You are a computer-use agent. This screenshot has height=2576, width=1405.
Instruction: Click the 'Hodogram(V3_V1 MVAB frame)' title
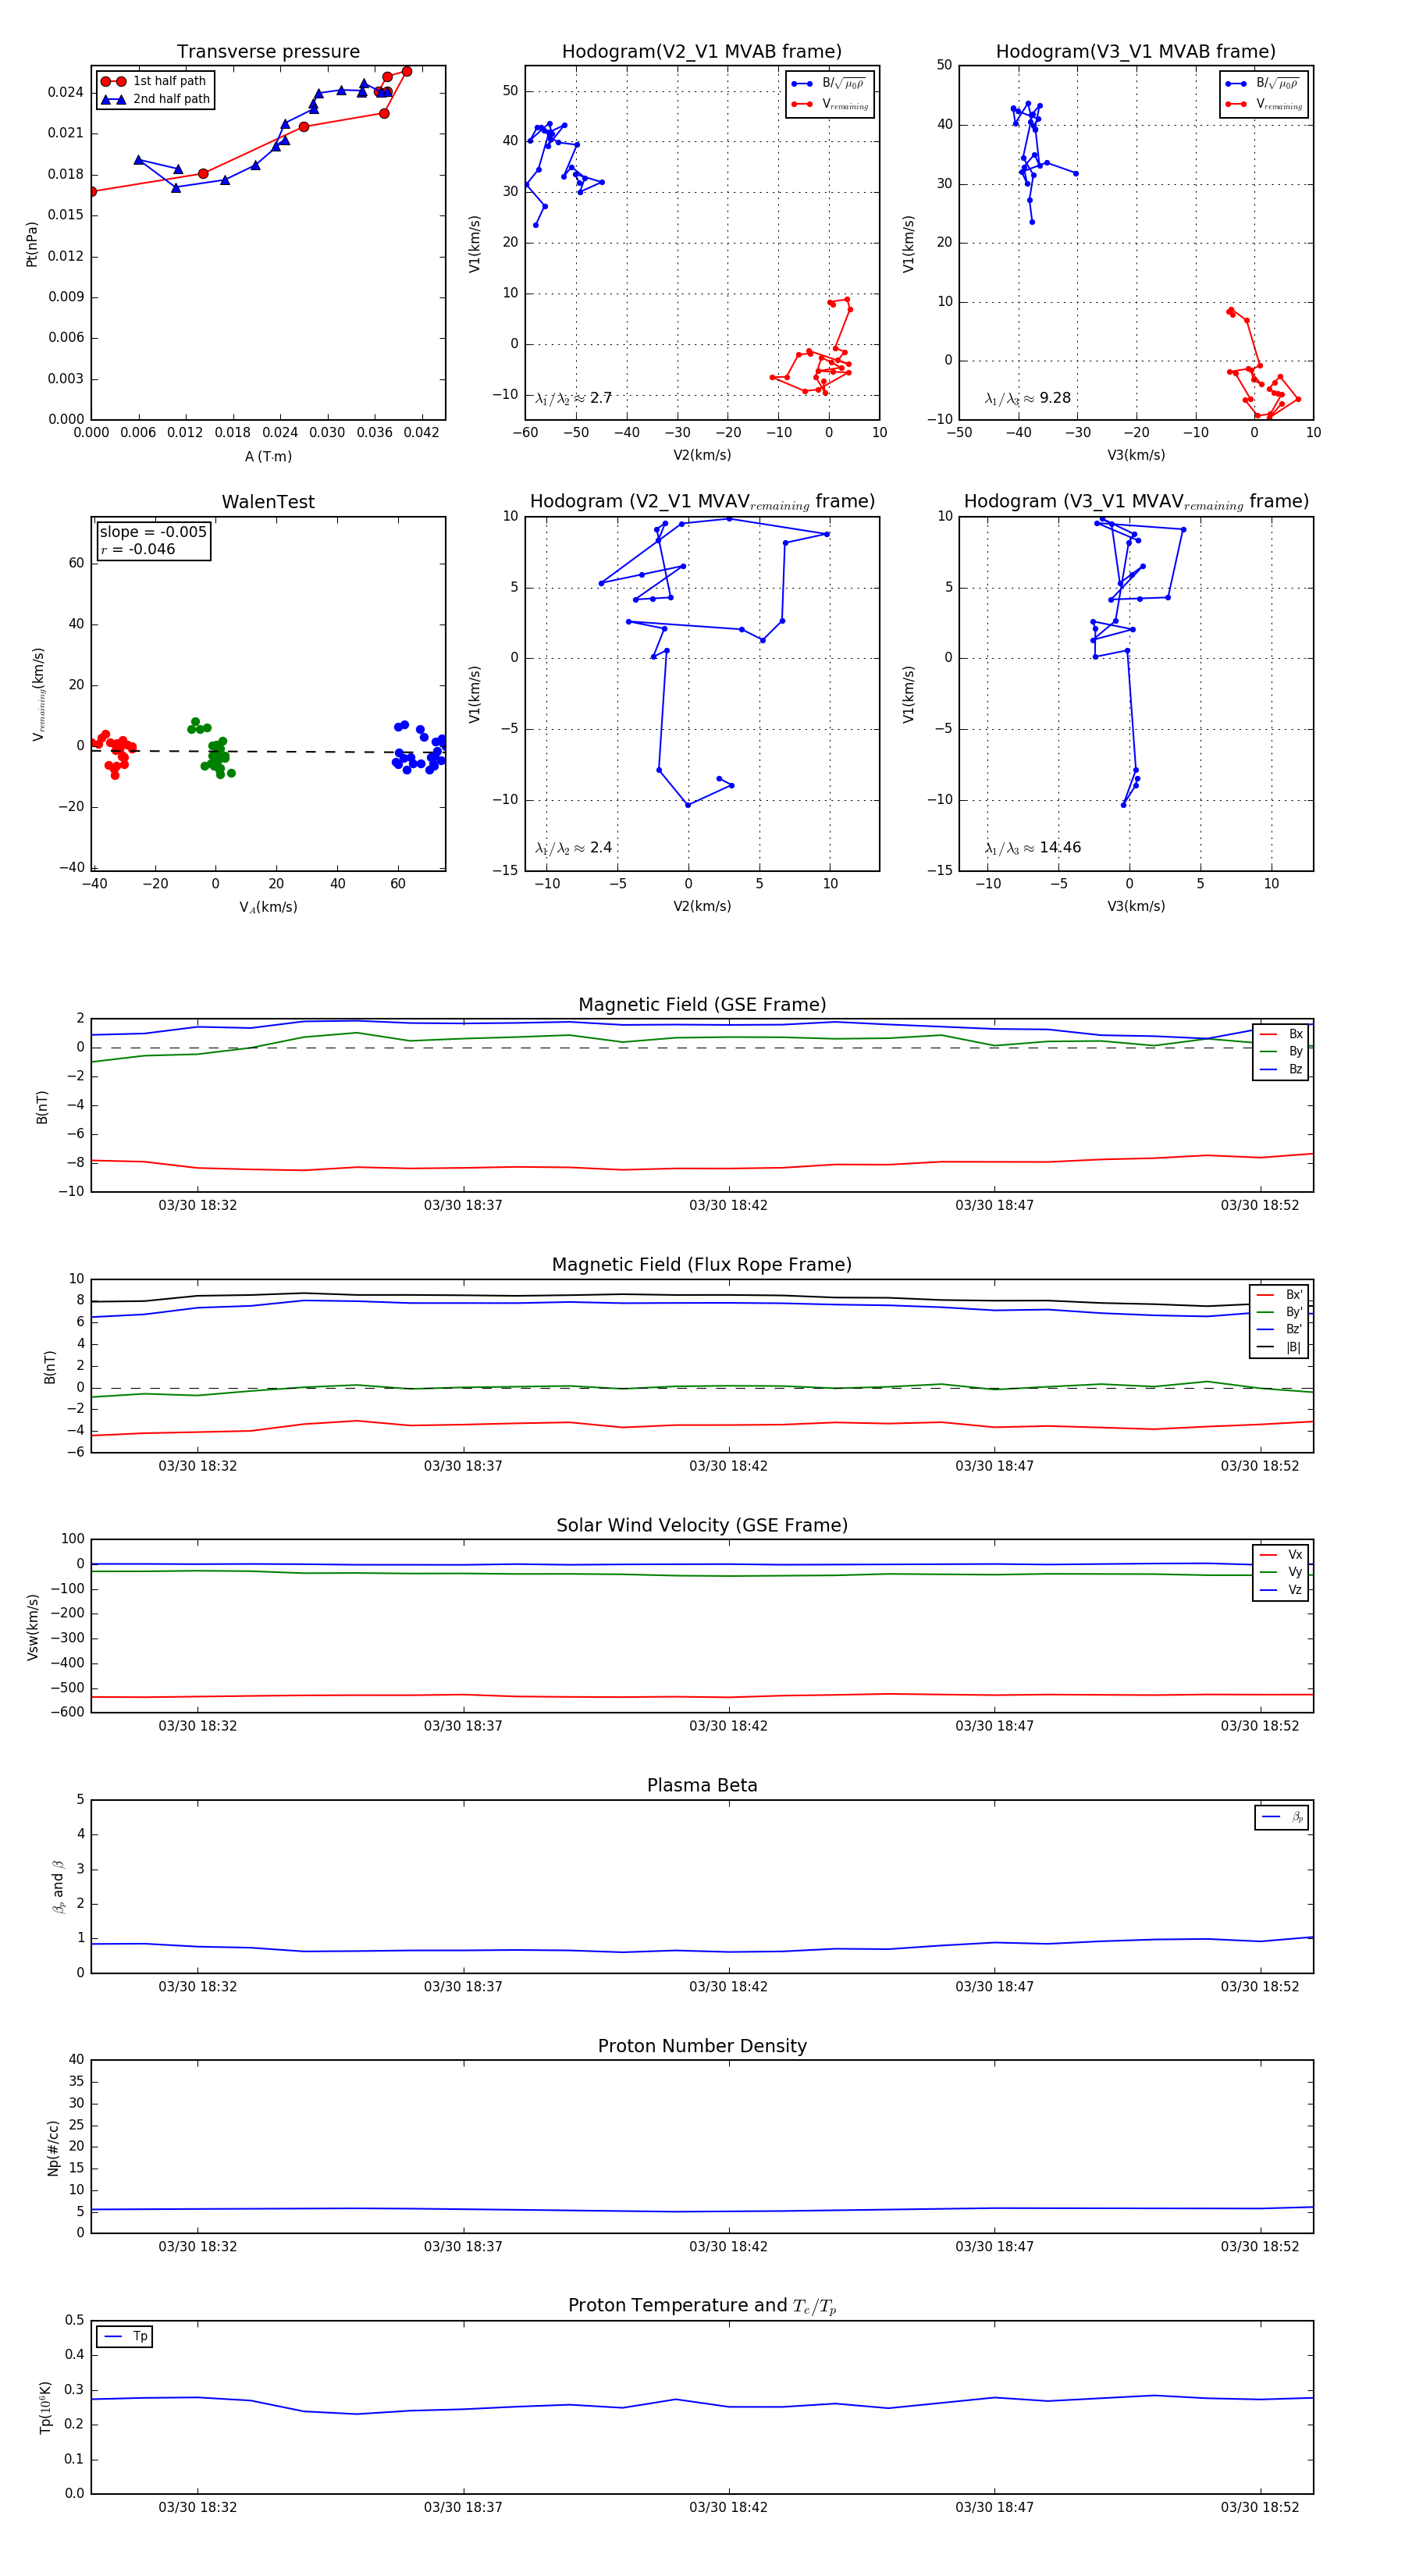coord(1136,51)
